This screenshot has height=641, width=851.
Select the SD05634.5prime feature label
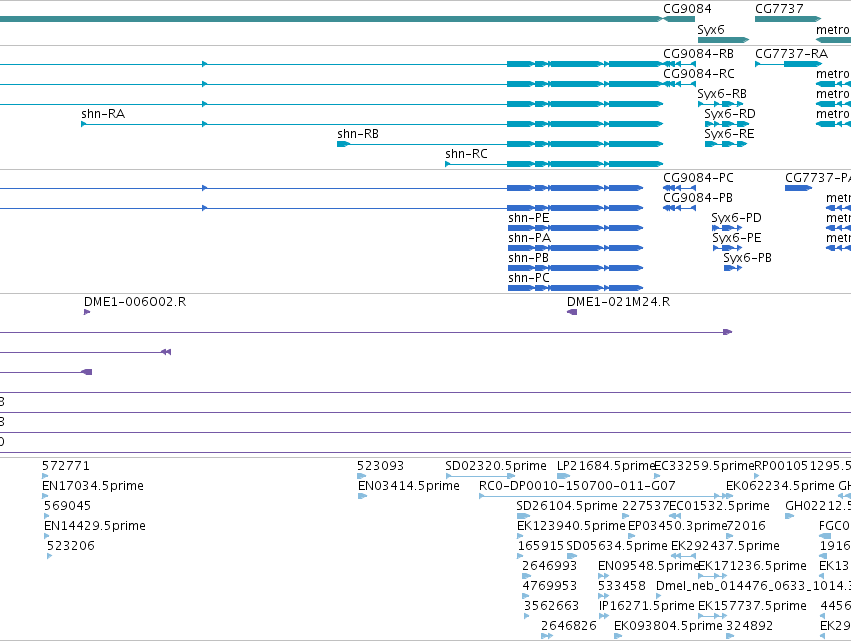[617, 546]
